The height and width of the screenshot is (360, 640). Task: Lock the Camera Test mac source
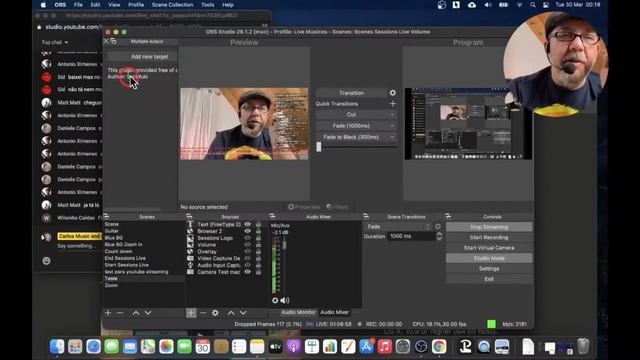258,272
